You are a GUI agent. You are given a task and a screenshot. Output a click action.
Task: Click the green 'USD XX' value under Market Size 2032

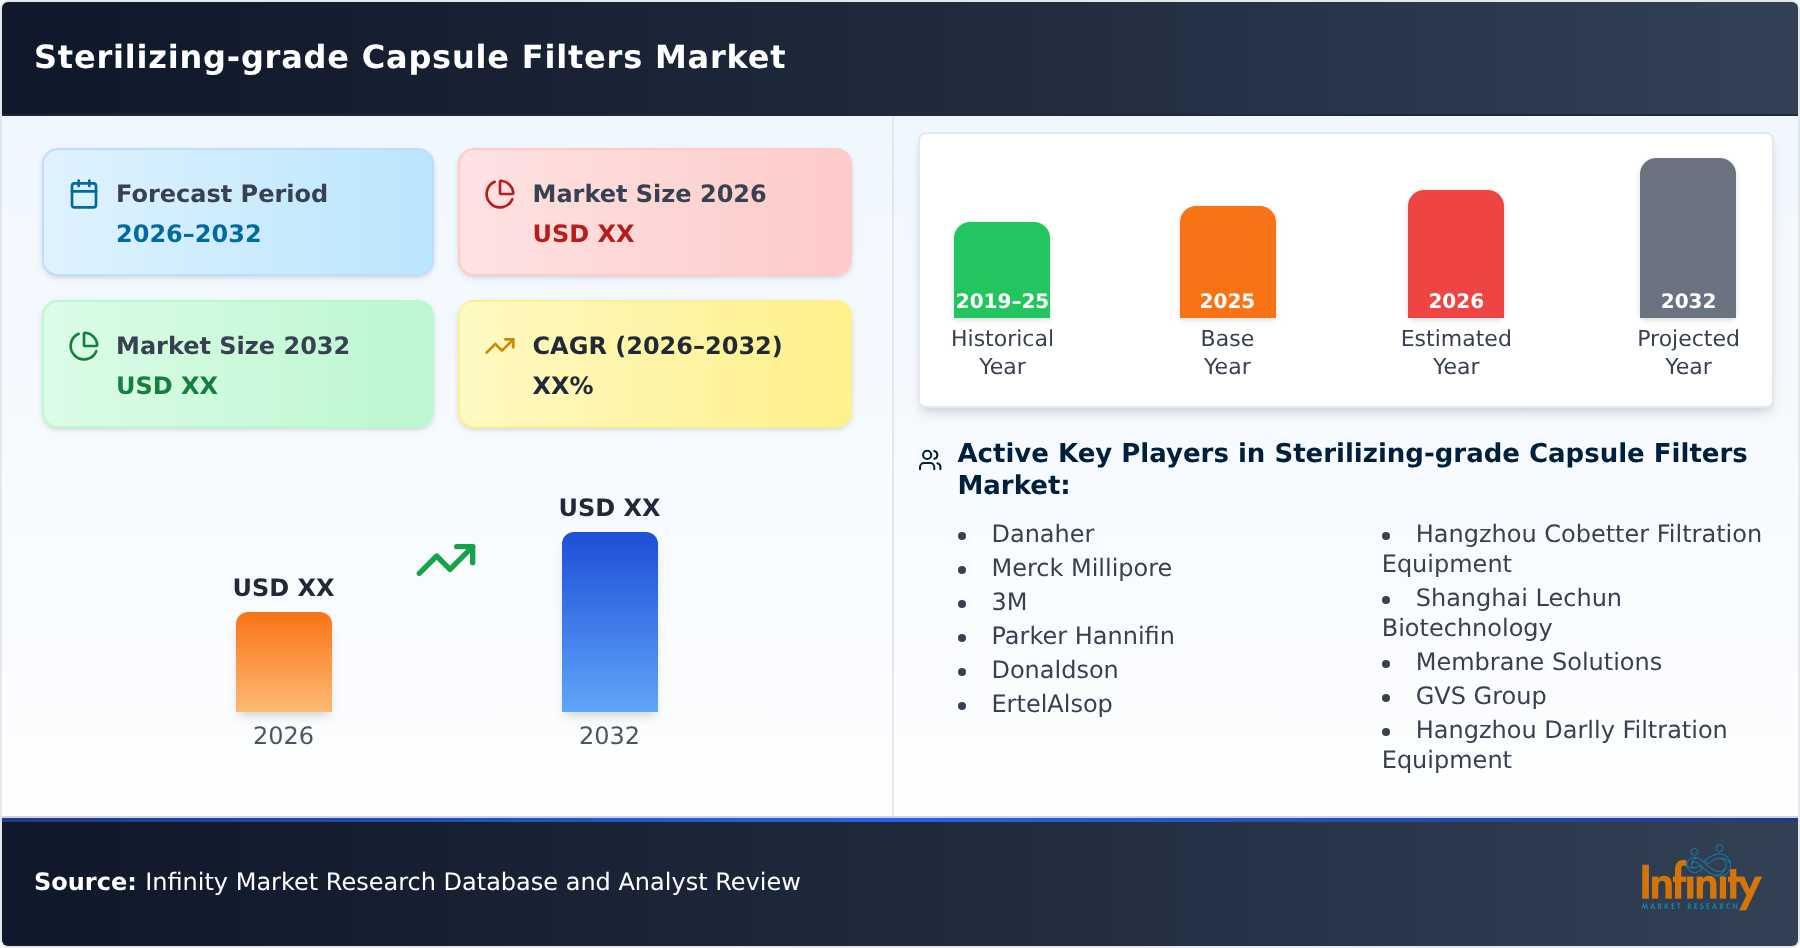click(x=167, y=386)
